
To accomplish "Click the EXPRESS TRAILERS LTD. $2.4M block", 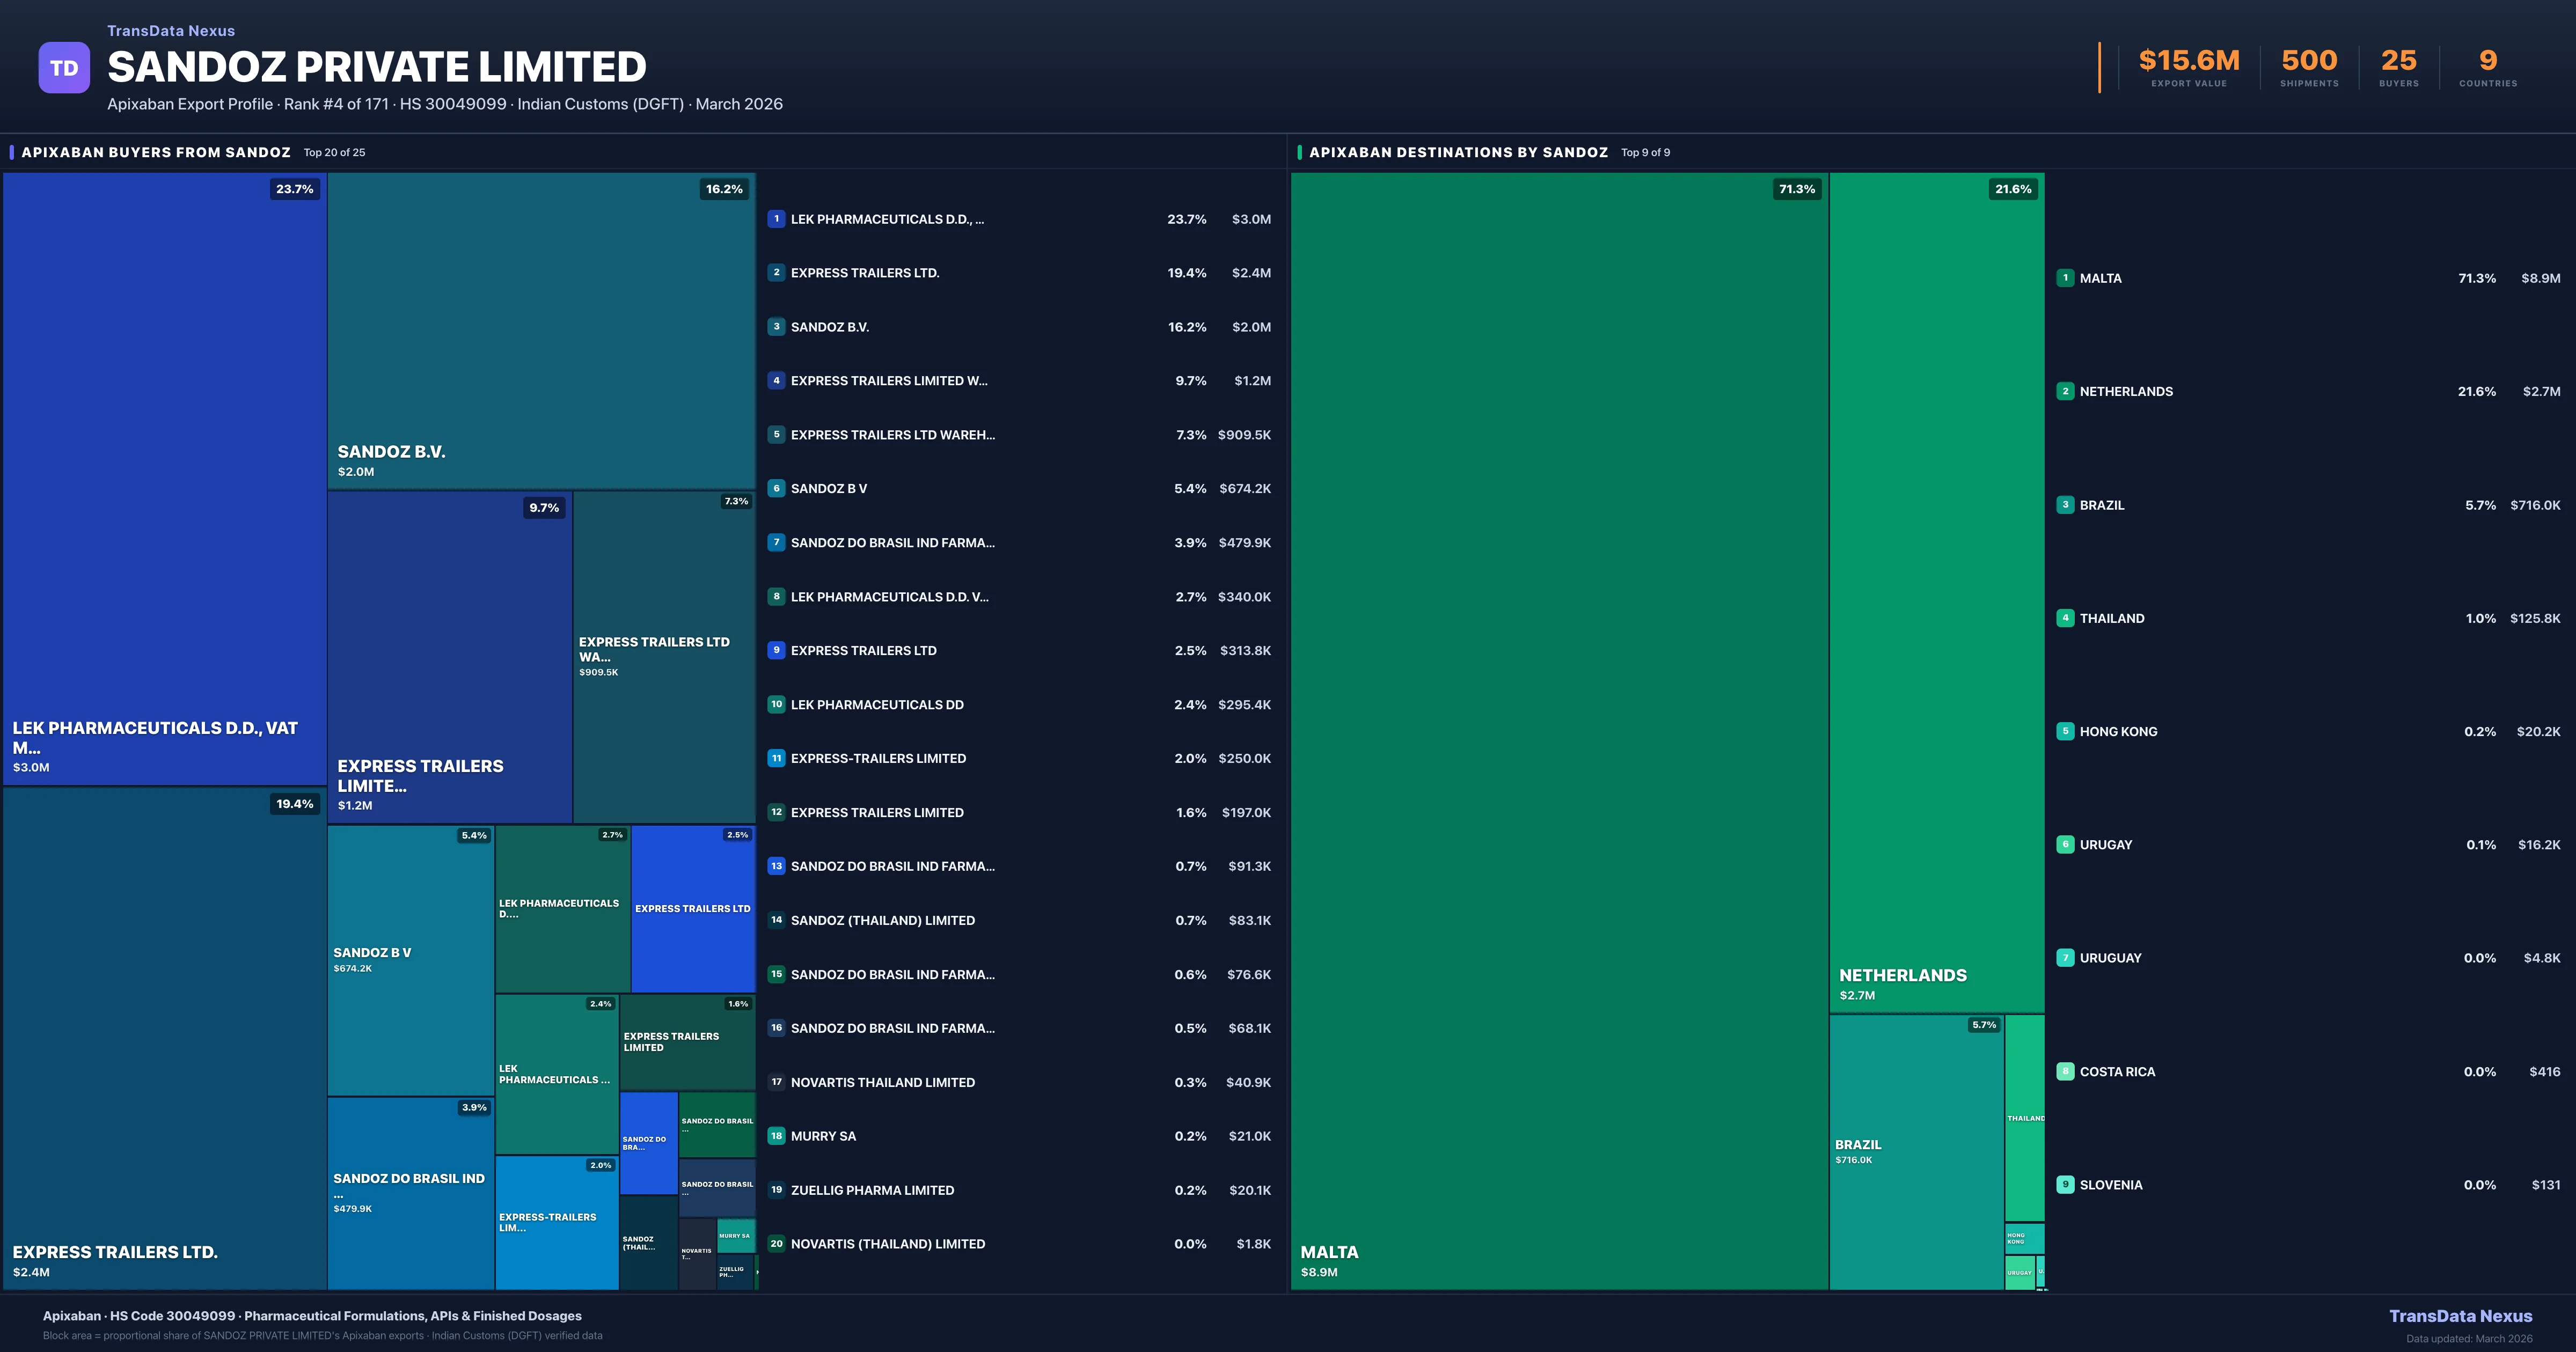I will [165, 1038].
